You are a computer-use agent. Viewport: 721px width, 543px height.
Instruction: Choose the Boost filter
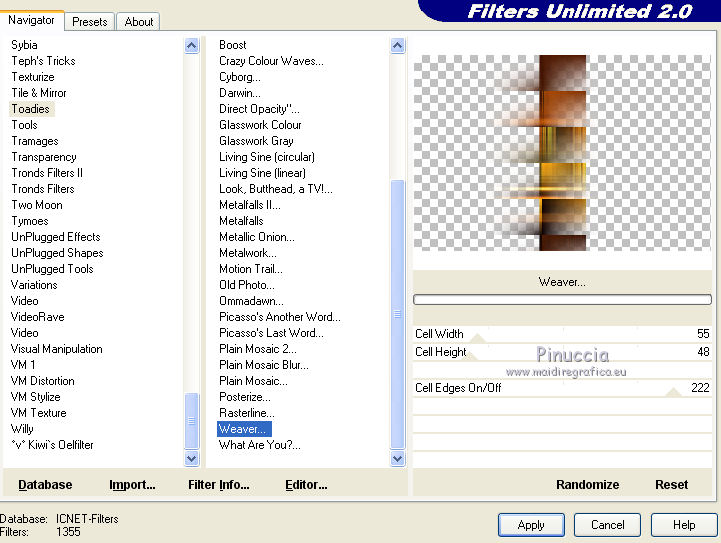pos(233,45)
